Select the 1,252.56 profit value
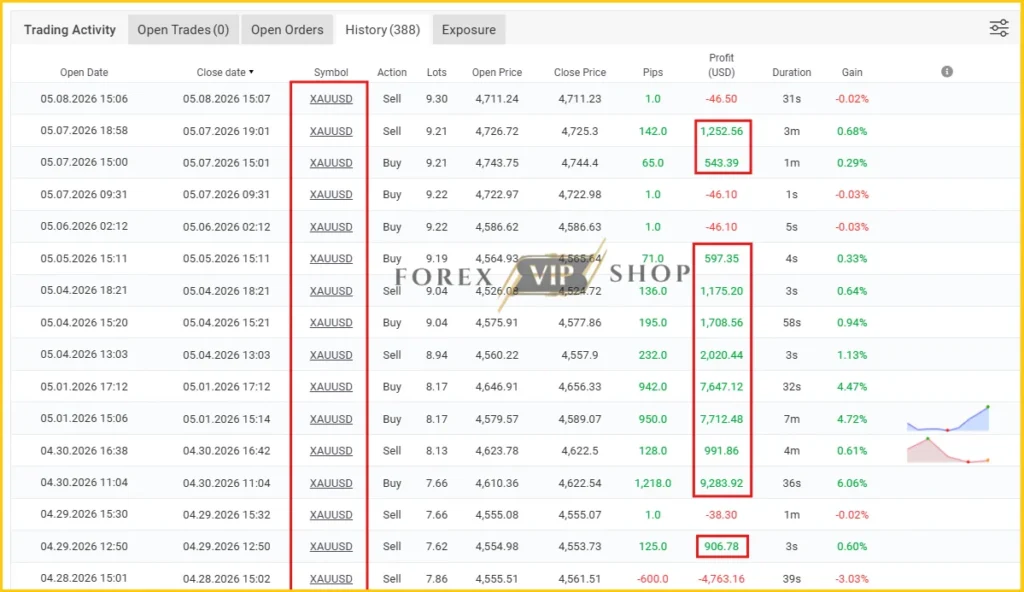This screenshot has width=1024, height=592. 722,131
